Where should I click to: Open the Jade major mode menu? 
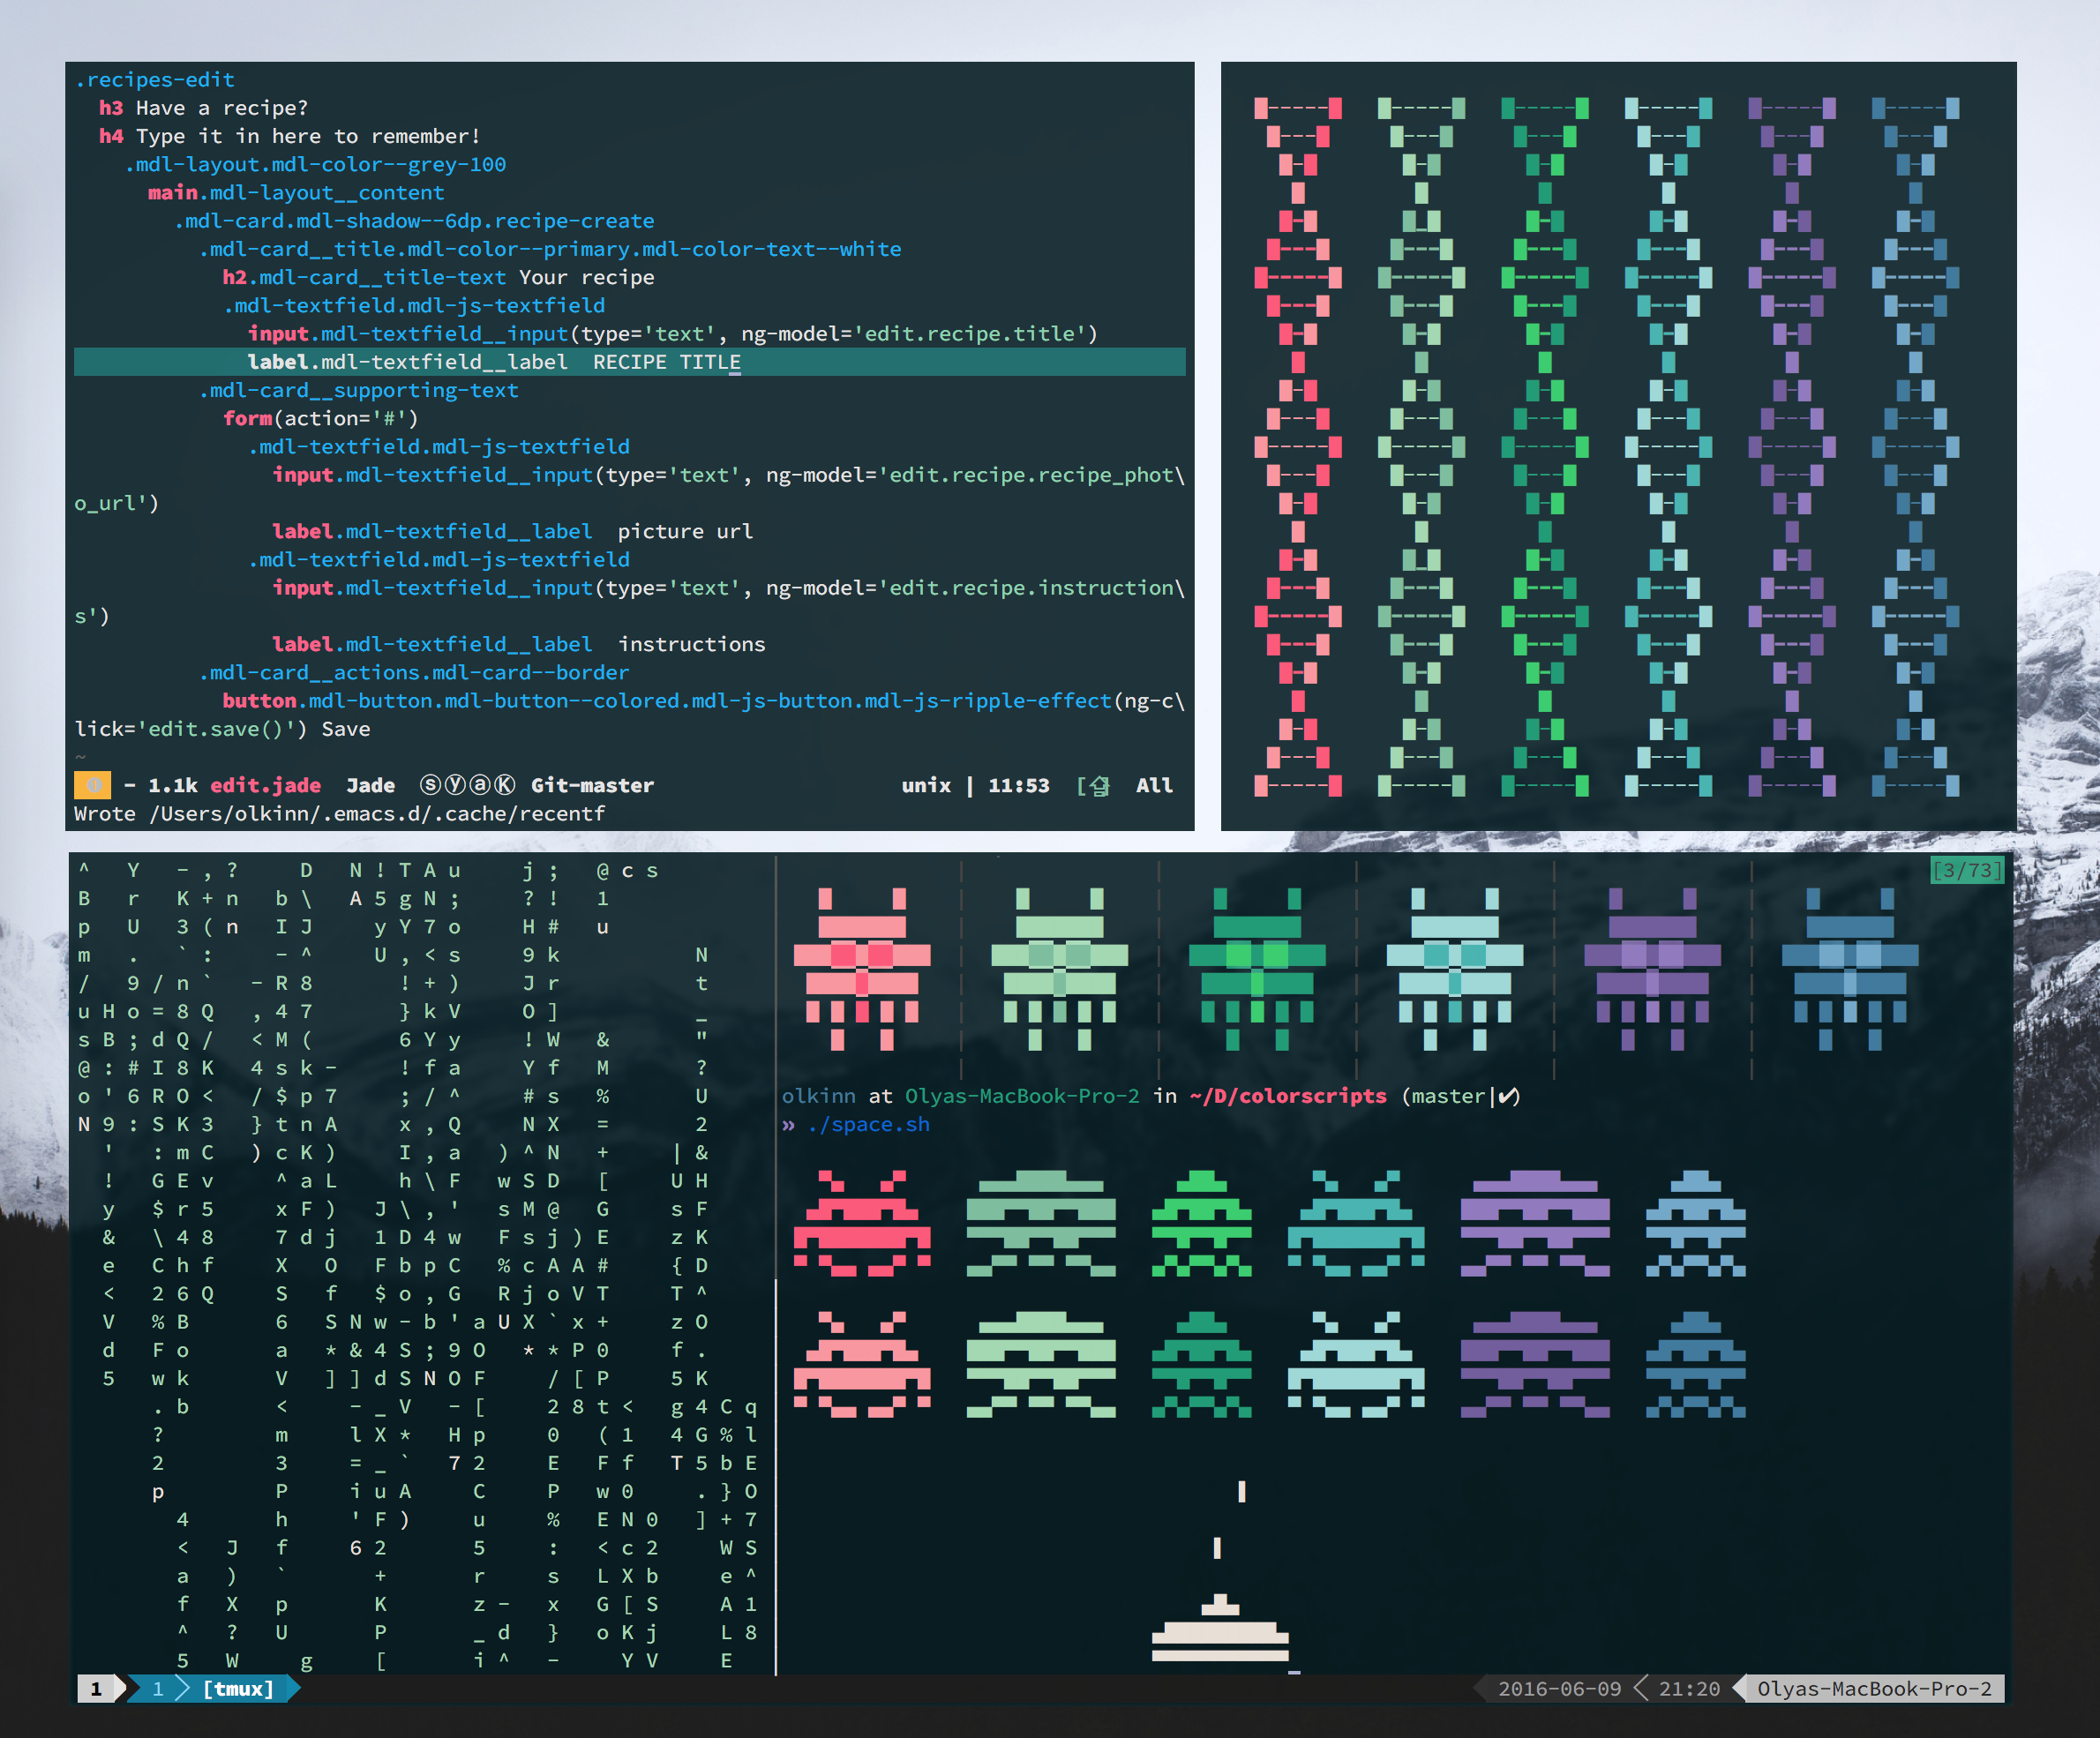370,785
